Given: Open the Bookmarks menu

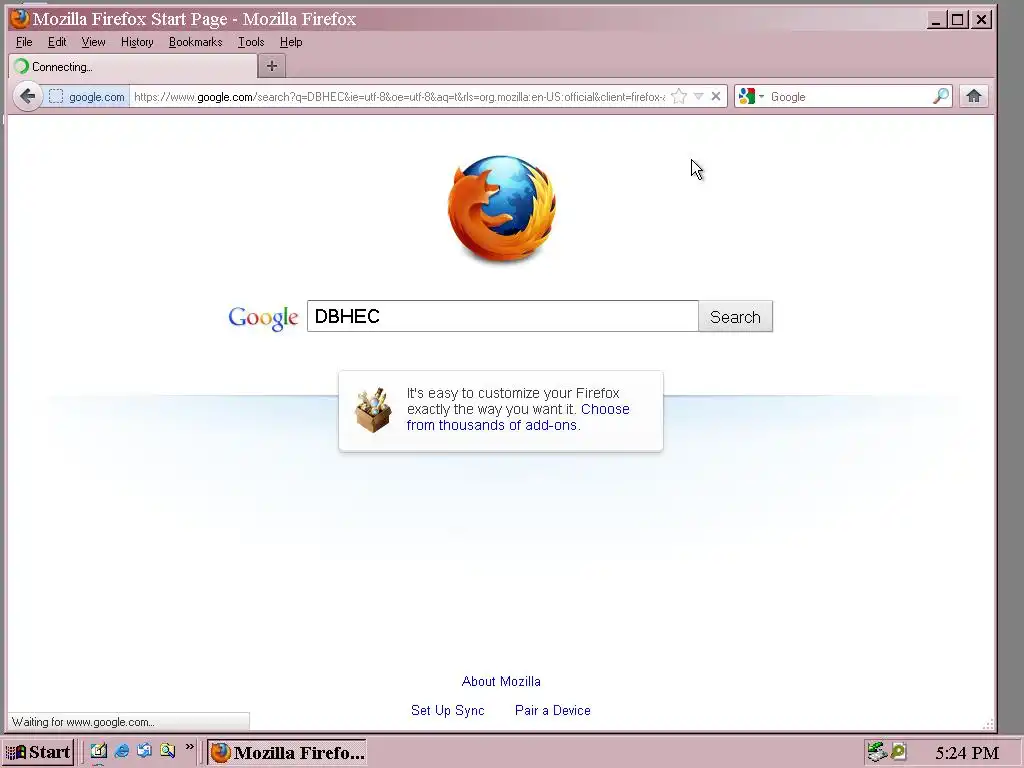Looking at the screenshot, I should point(195,42).
